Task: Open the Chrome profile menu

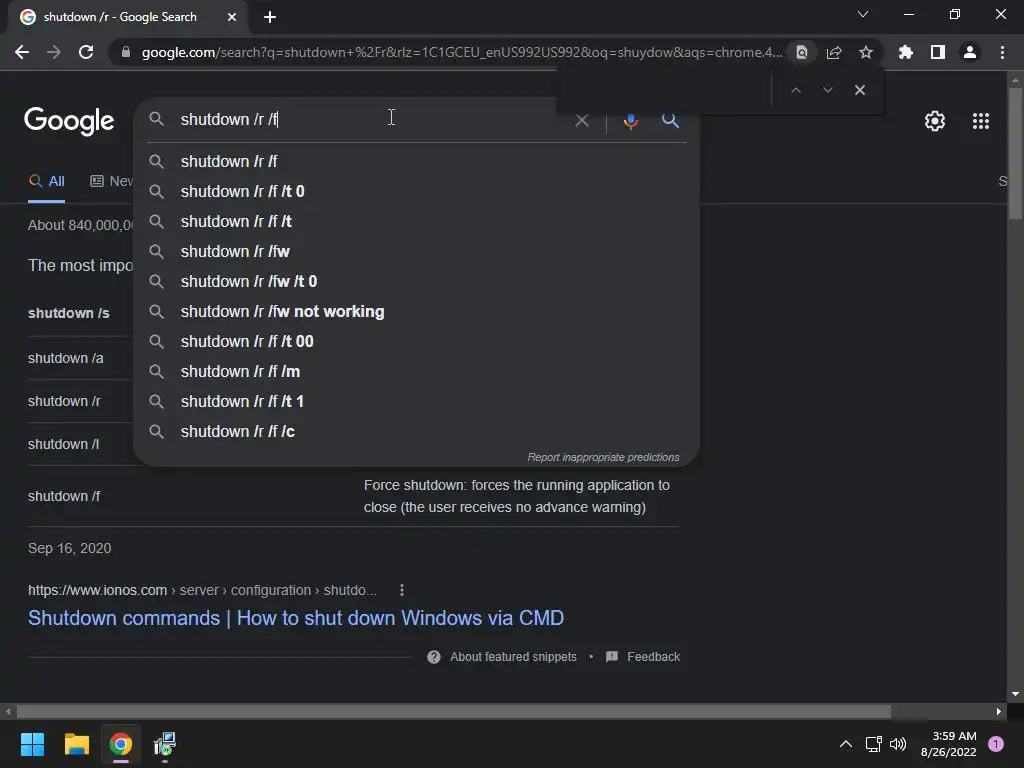Action: (x=970, y=52)
